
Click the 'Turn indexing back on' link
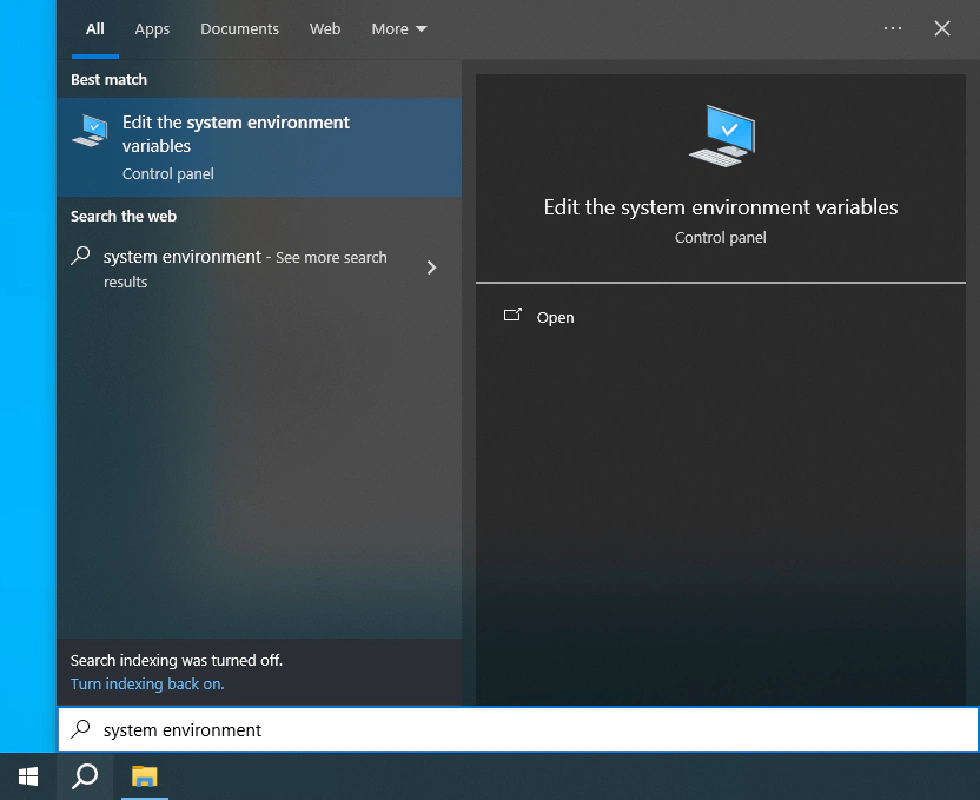(147, 684)
